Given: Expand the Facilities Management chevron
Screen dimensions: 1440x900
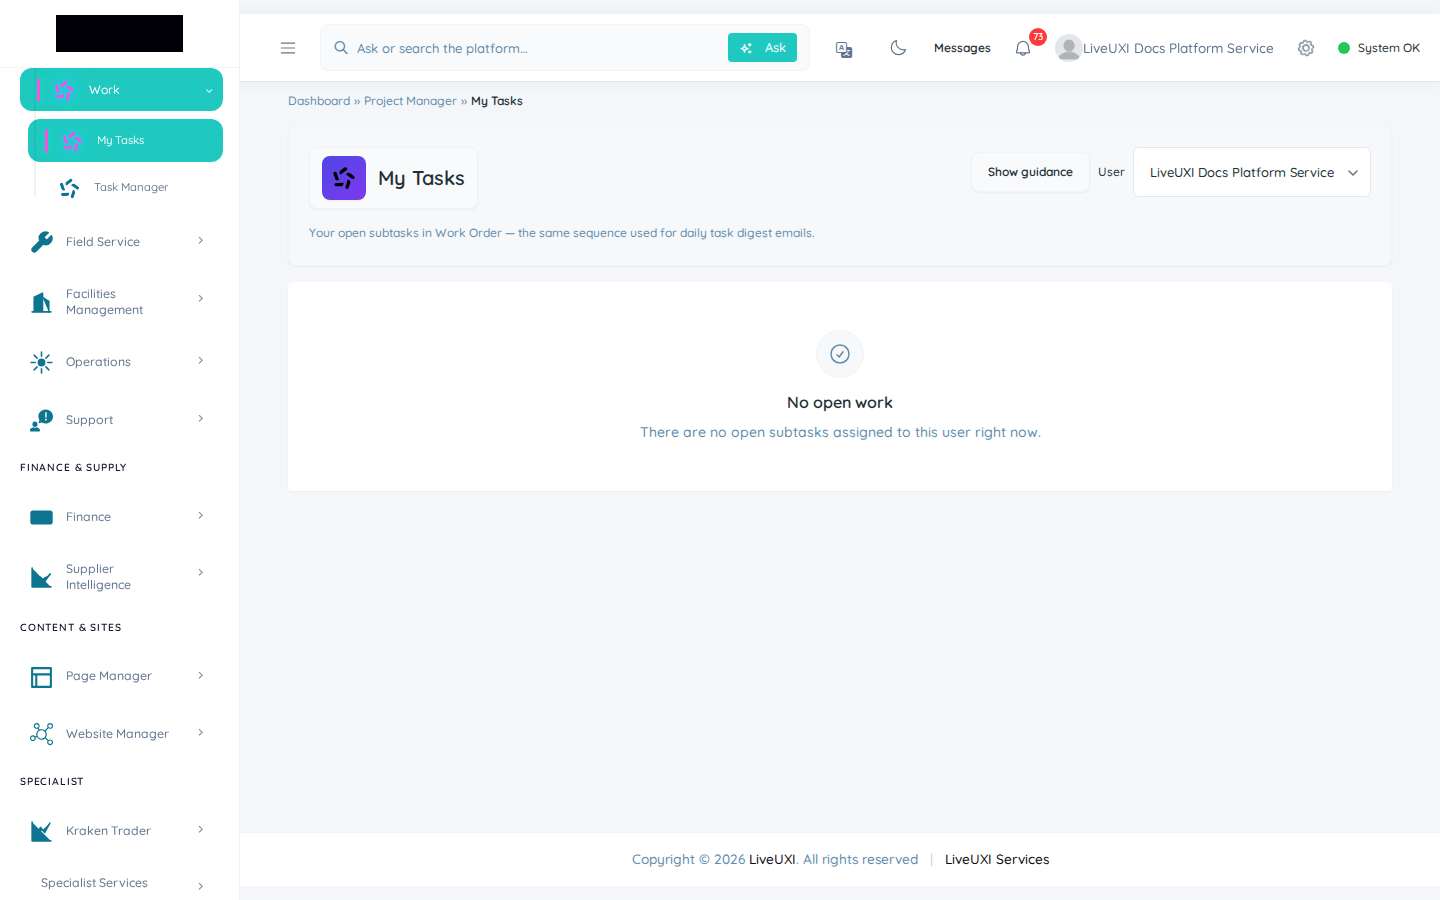Looking at the screenshot, I should [x=201, y=299].
